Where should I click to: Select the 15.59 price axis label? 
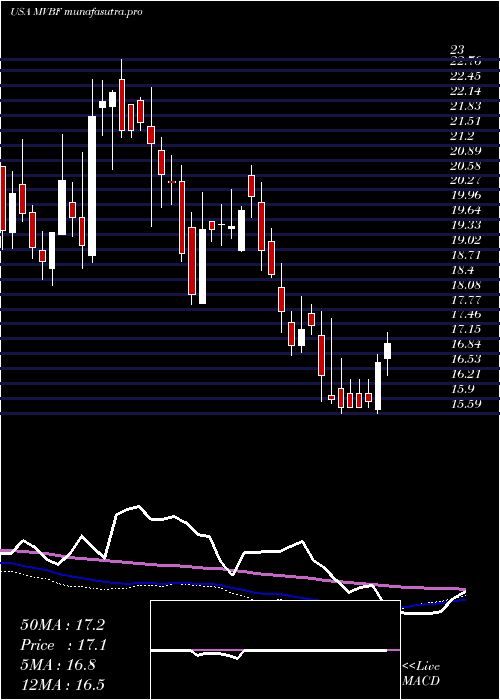click(466, 404)
